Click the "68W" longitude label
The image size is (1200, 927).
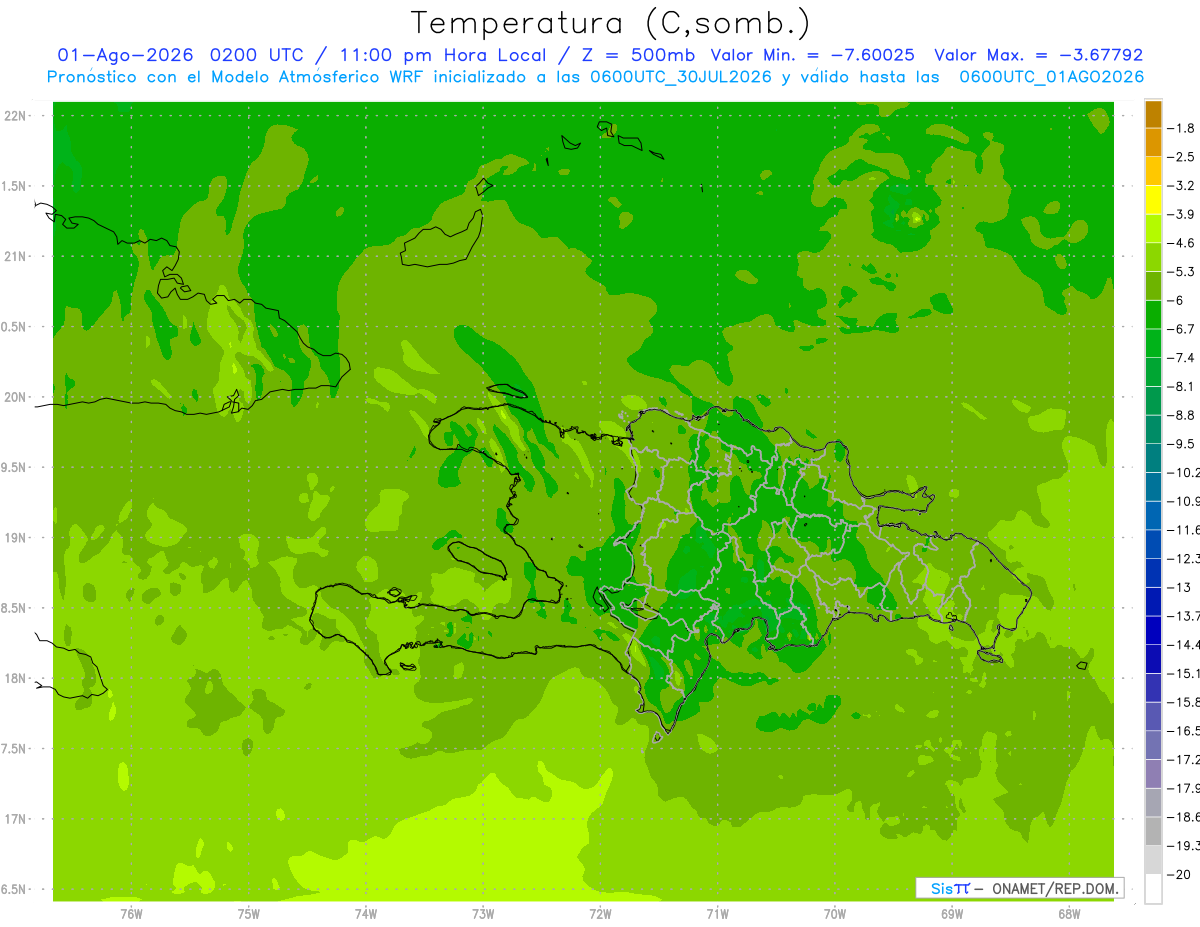[x=1069, y=914]
